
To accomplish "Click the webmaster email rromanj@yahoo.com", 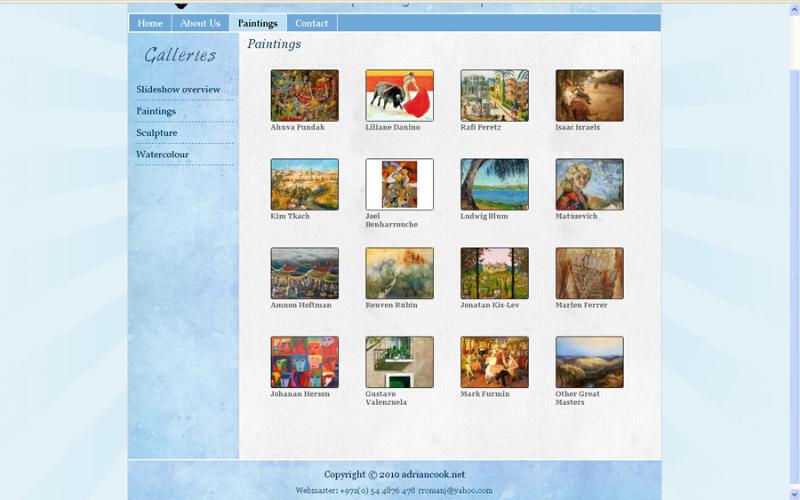I will pyautogui.click(x=455, y=491).
